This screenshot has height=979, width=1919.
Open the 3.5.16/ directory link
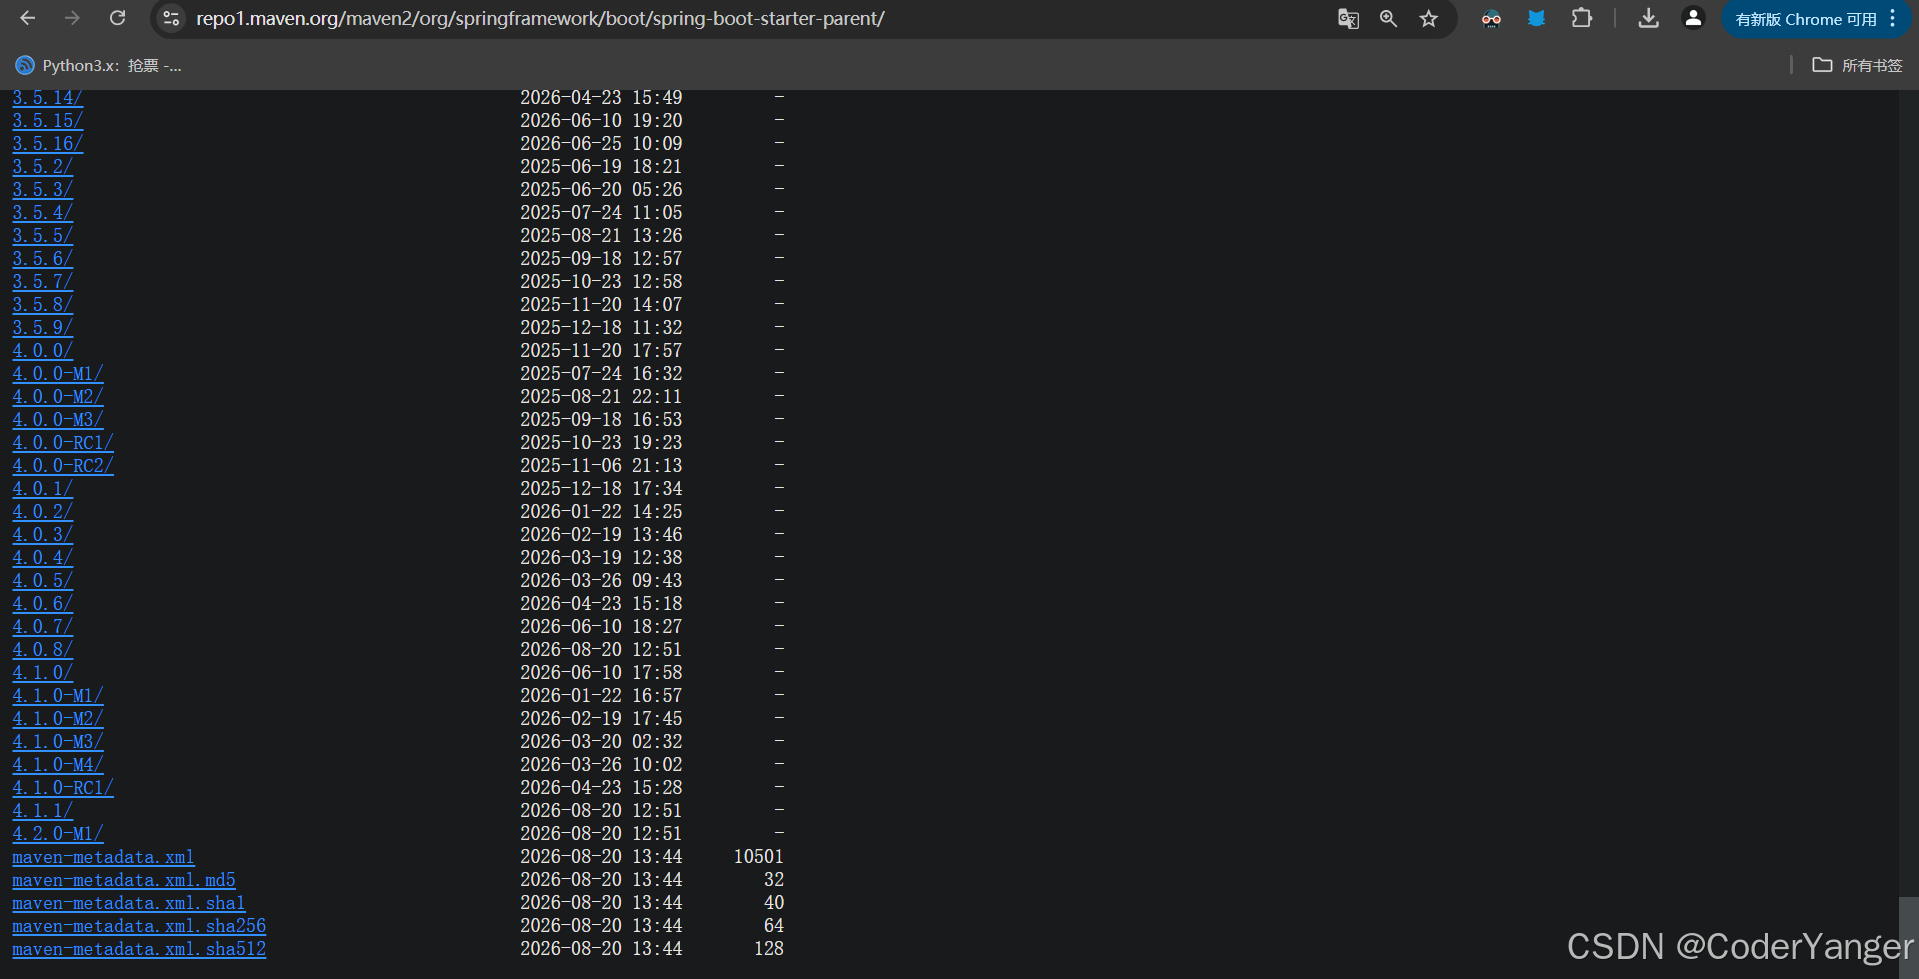click(47, 143)
